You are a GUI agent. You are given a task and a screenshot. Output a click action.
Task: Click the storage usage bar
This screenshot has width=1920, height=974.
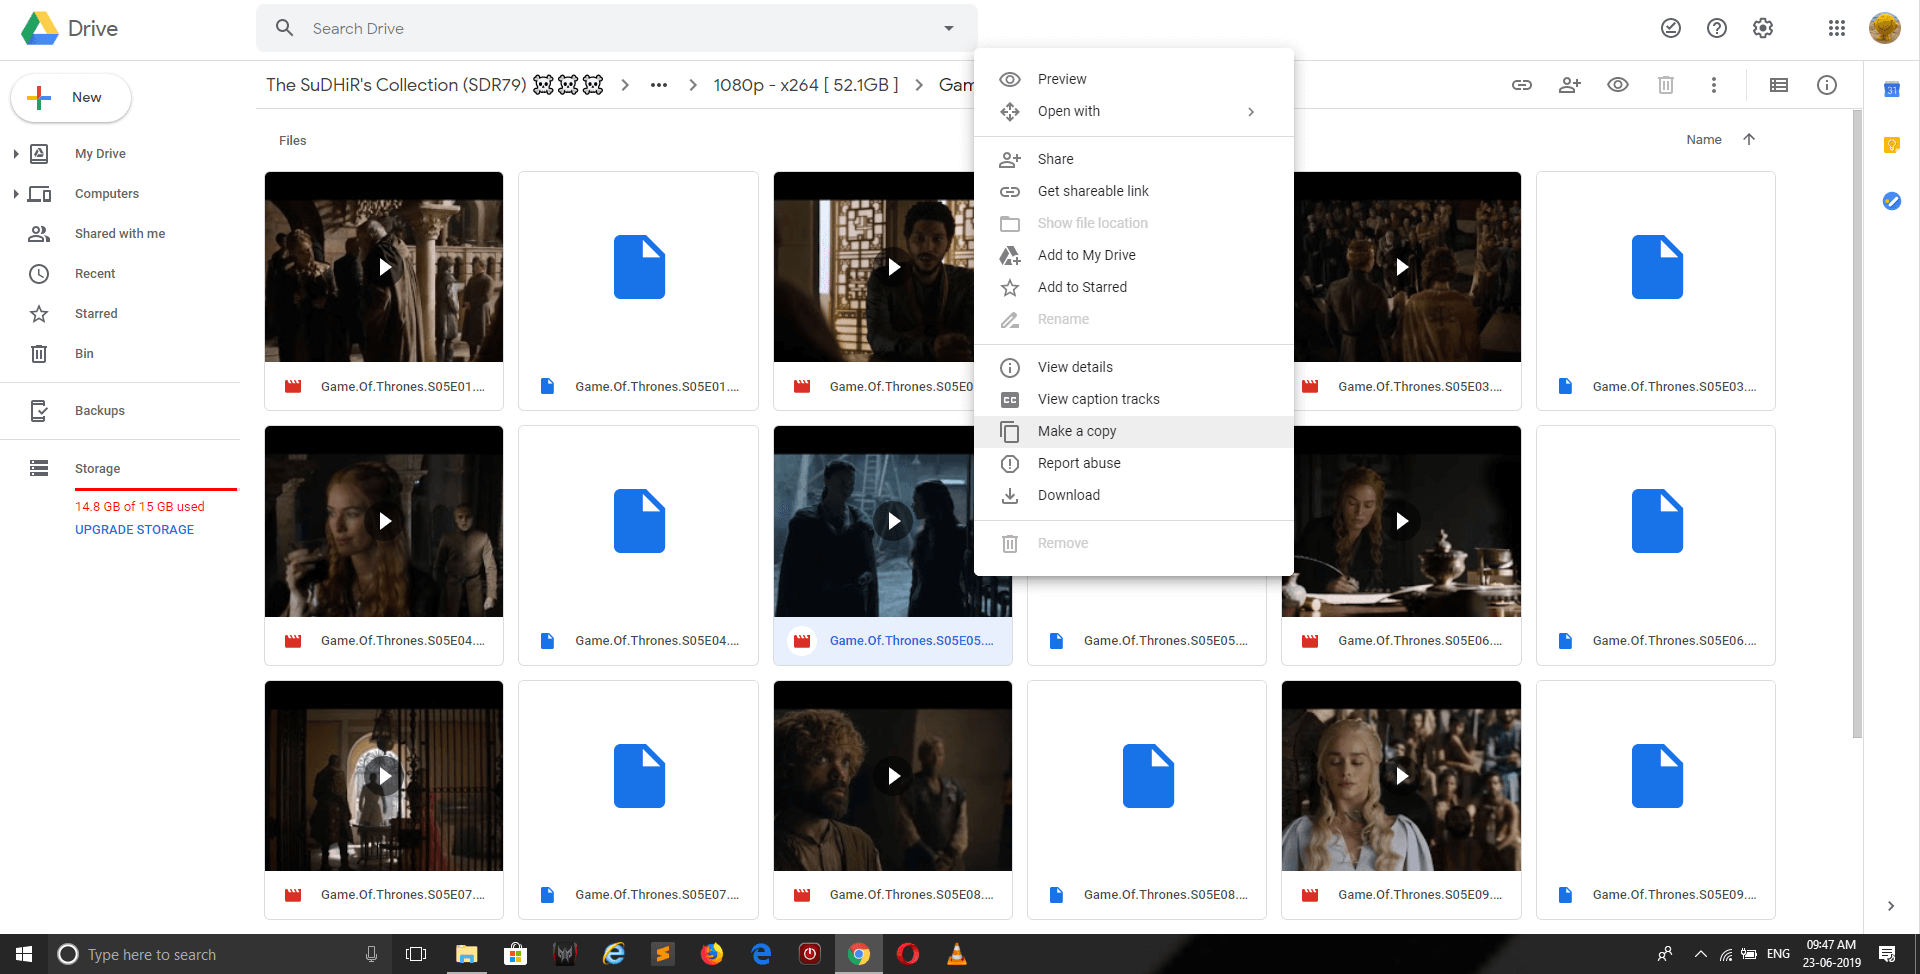pyautogui.click(x=156, y=489)
